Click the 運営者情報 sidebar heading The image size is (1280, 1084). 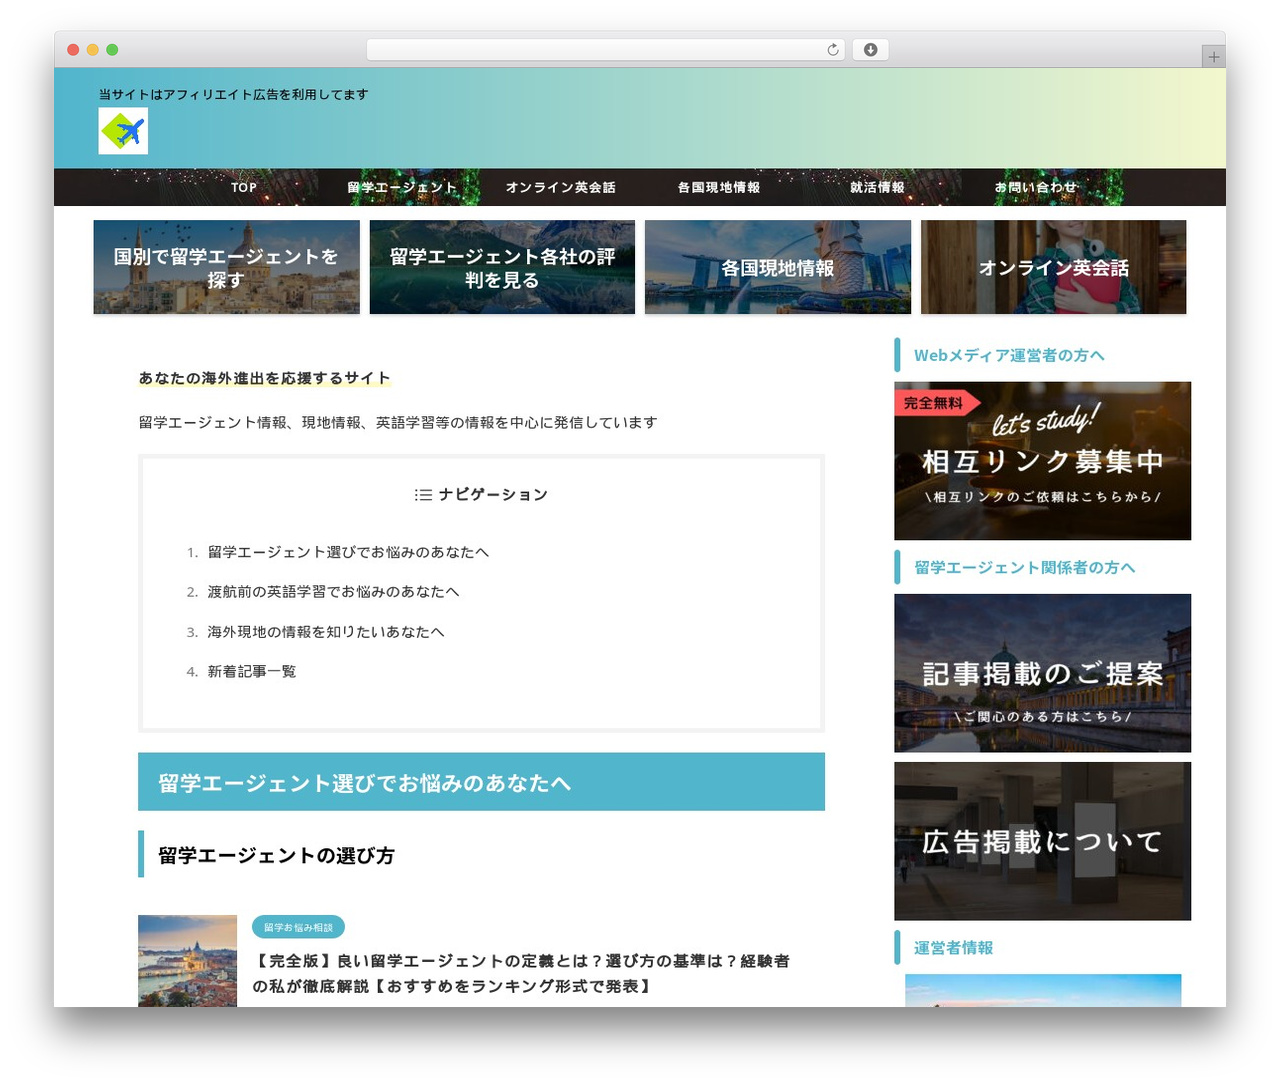(953, 947)
